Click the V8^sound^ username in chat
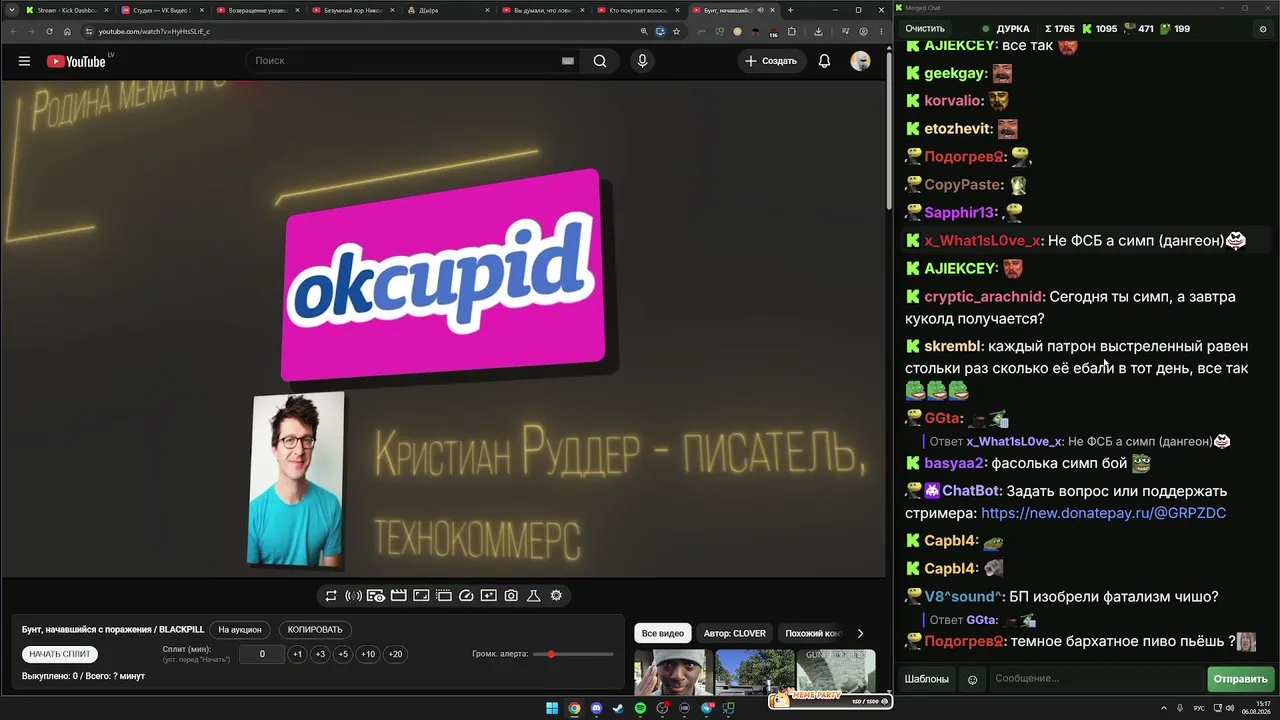Screen dimensions: 1280x720 click(x=964, y=597)
